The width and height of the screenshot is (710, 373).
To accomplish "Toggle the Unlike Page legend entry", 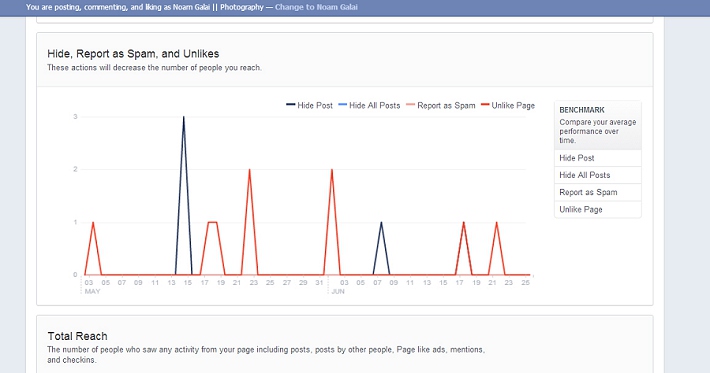I will [x=508, y=105].
